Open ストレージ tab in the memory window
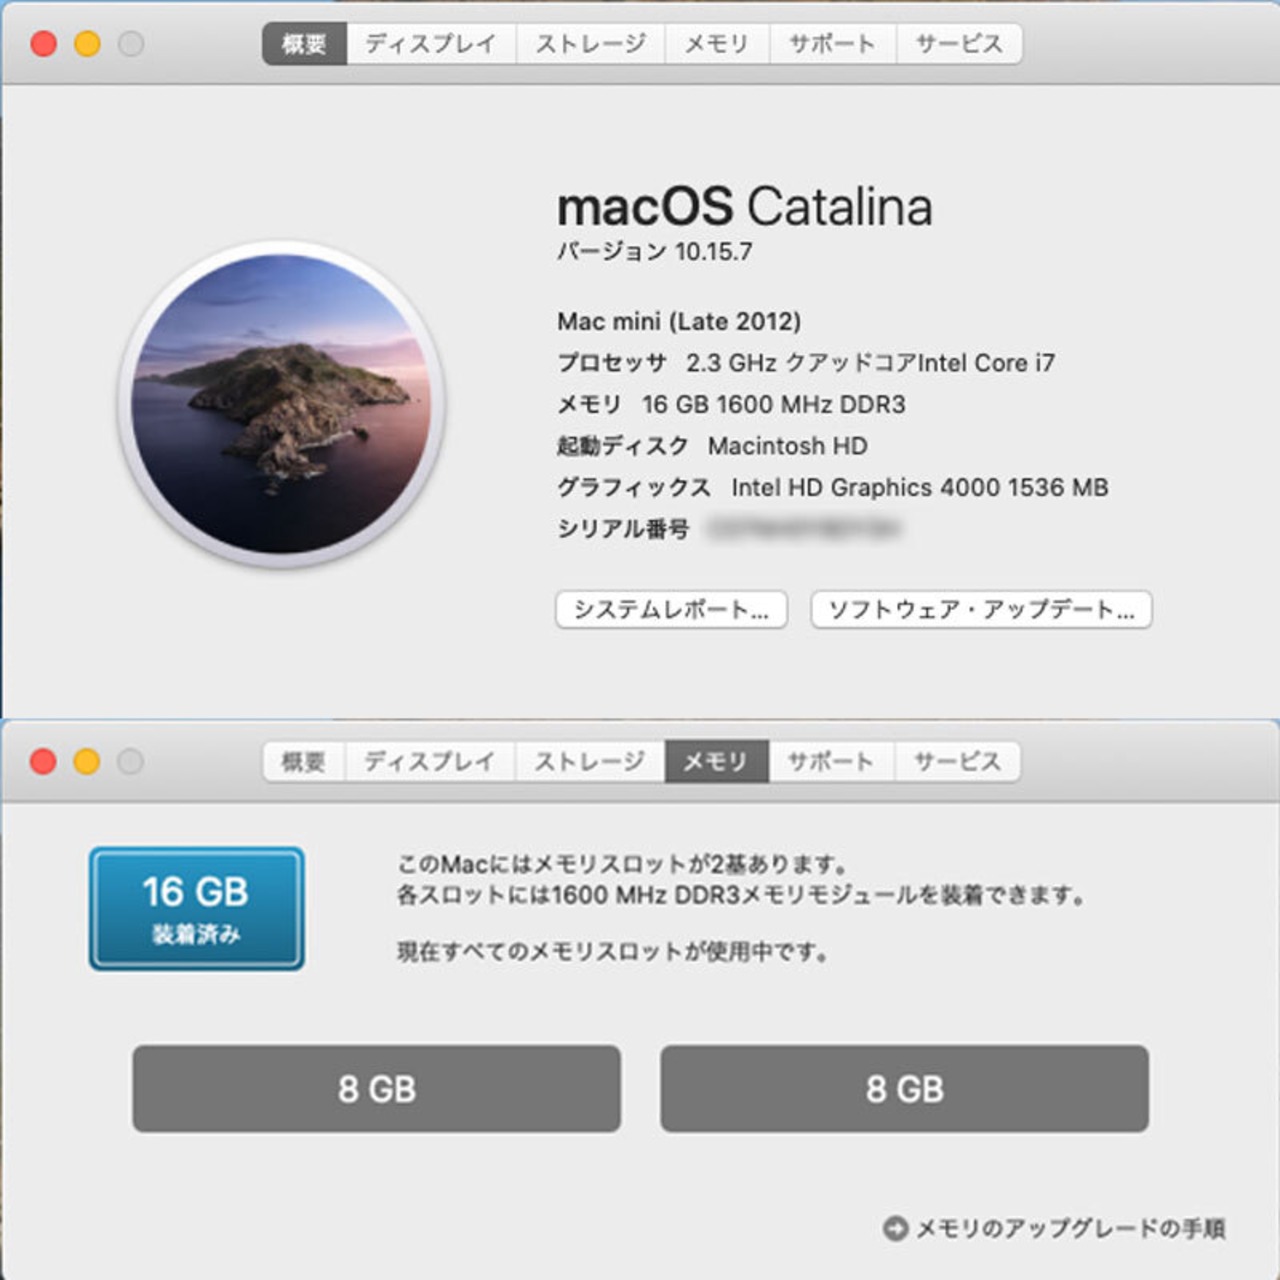Image resolution: width=1280 pixels, height=1280 pixels. tap(589, 762)
